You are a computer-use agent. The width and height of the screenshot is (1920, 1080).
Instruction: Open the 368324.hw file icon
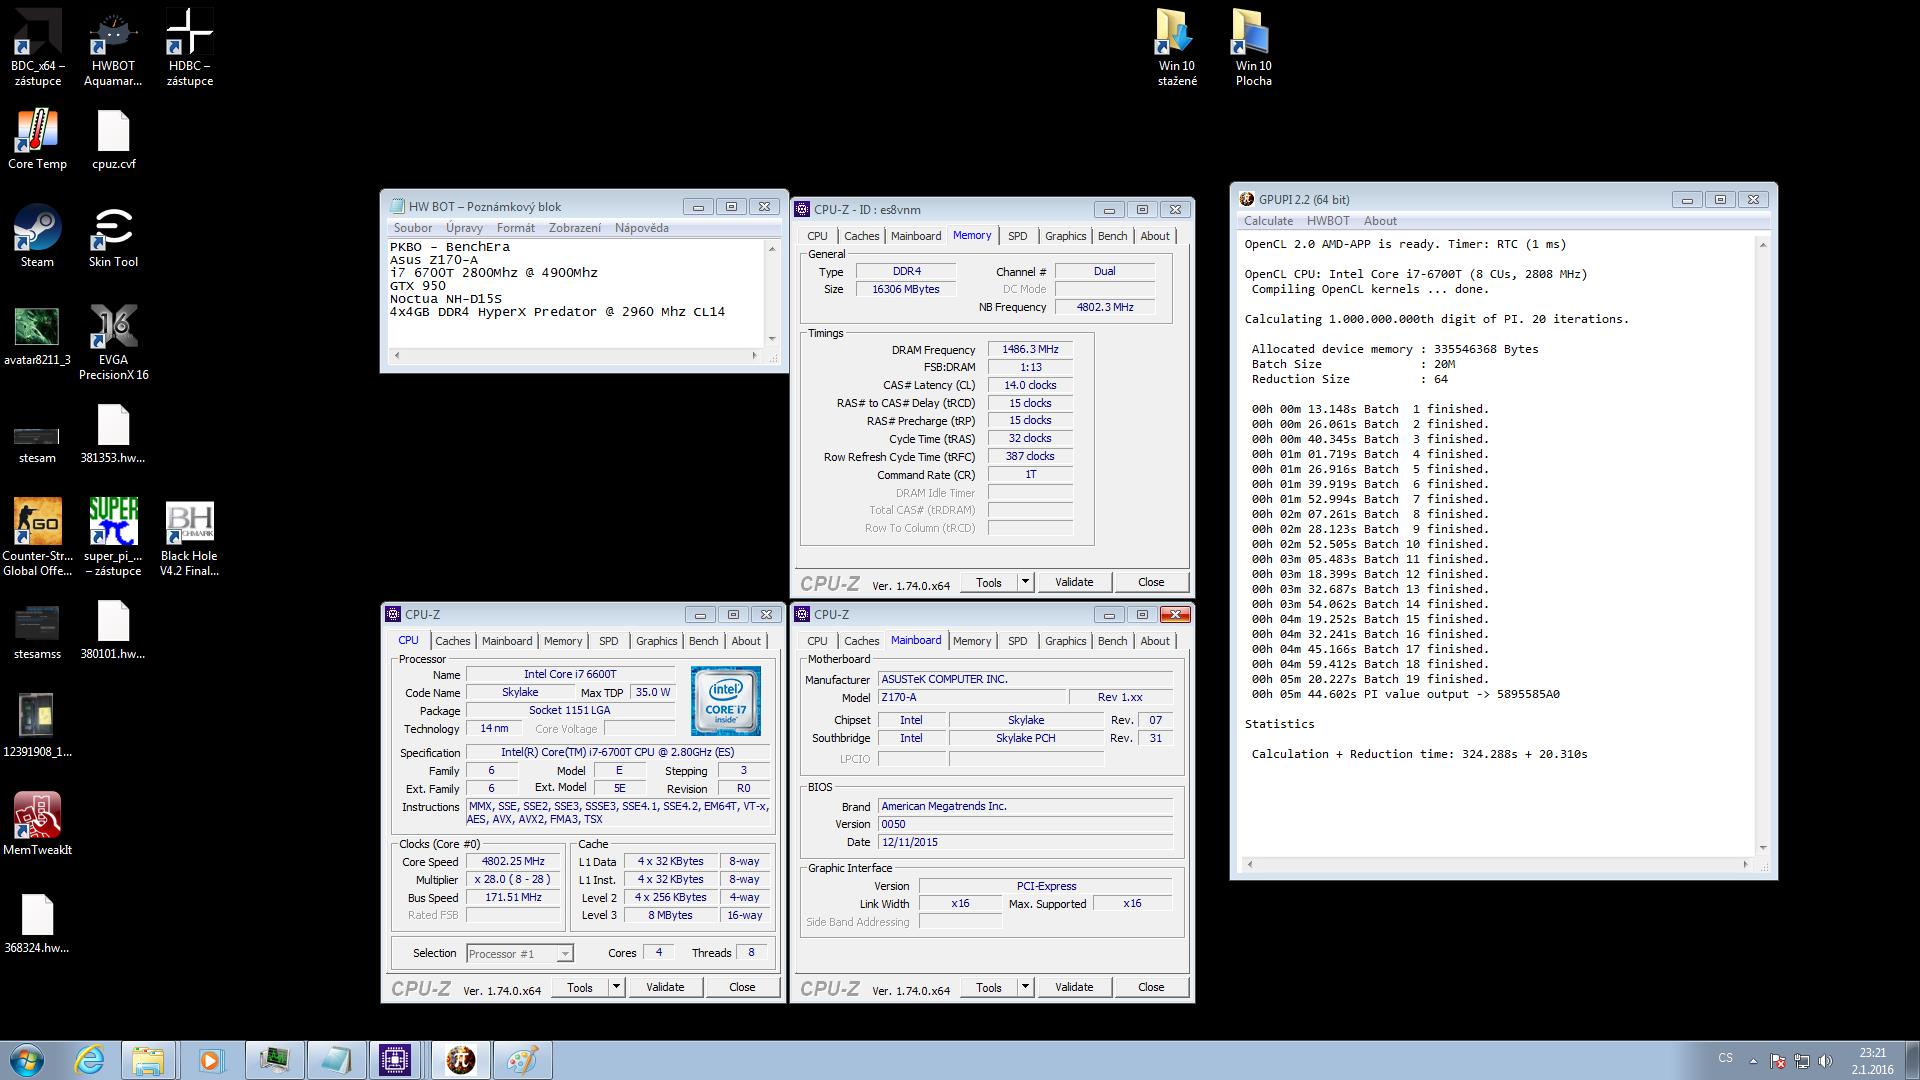click(x=37, y=924)
